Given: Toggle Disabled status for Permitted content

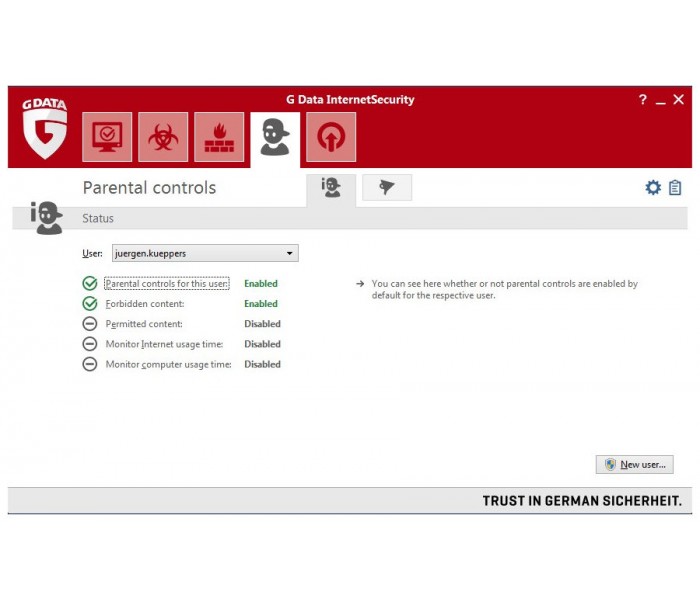Looking at the screenshot, I should pyautogui.click(x=262, y=324).
